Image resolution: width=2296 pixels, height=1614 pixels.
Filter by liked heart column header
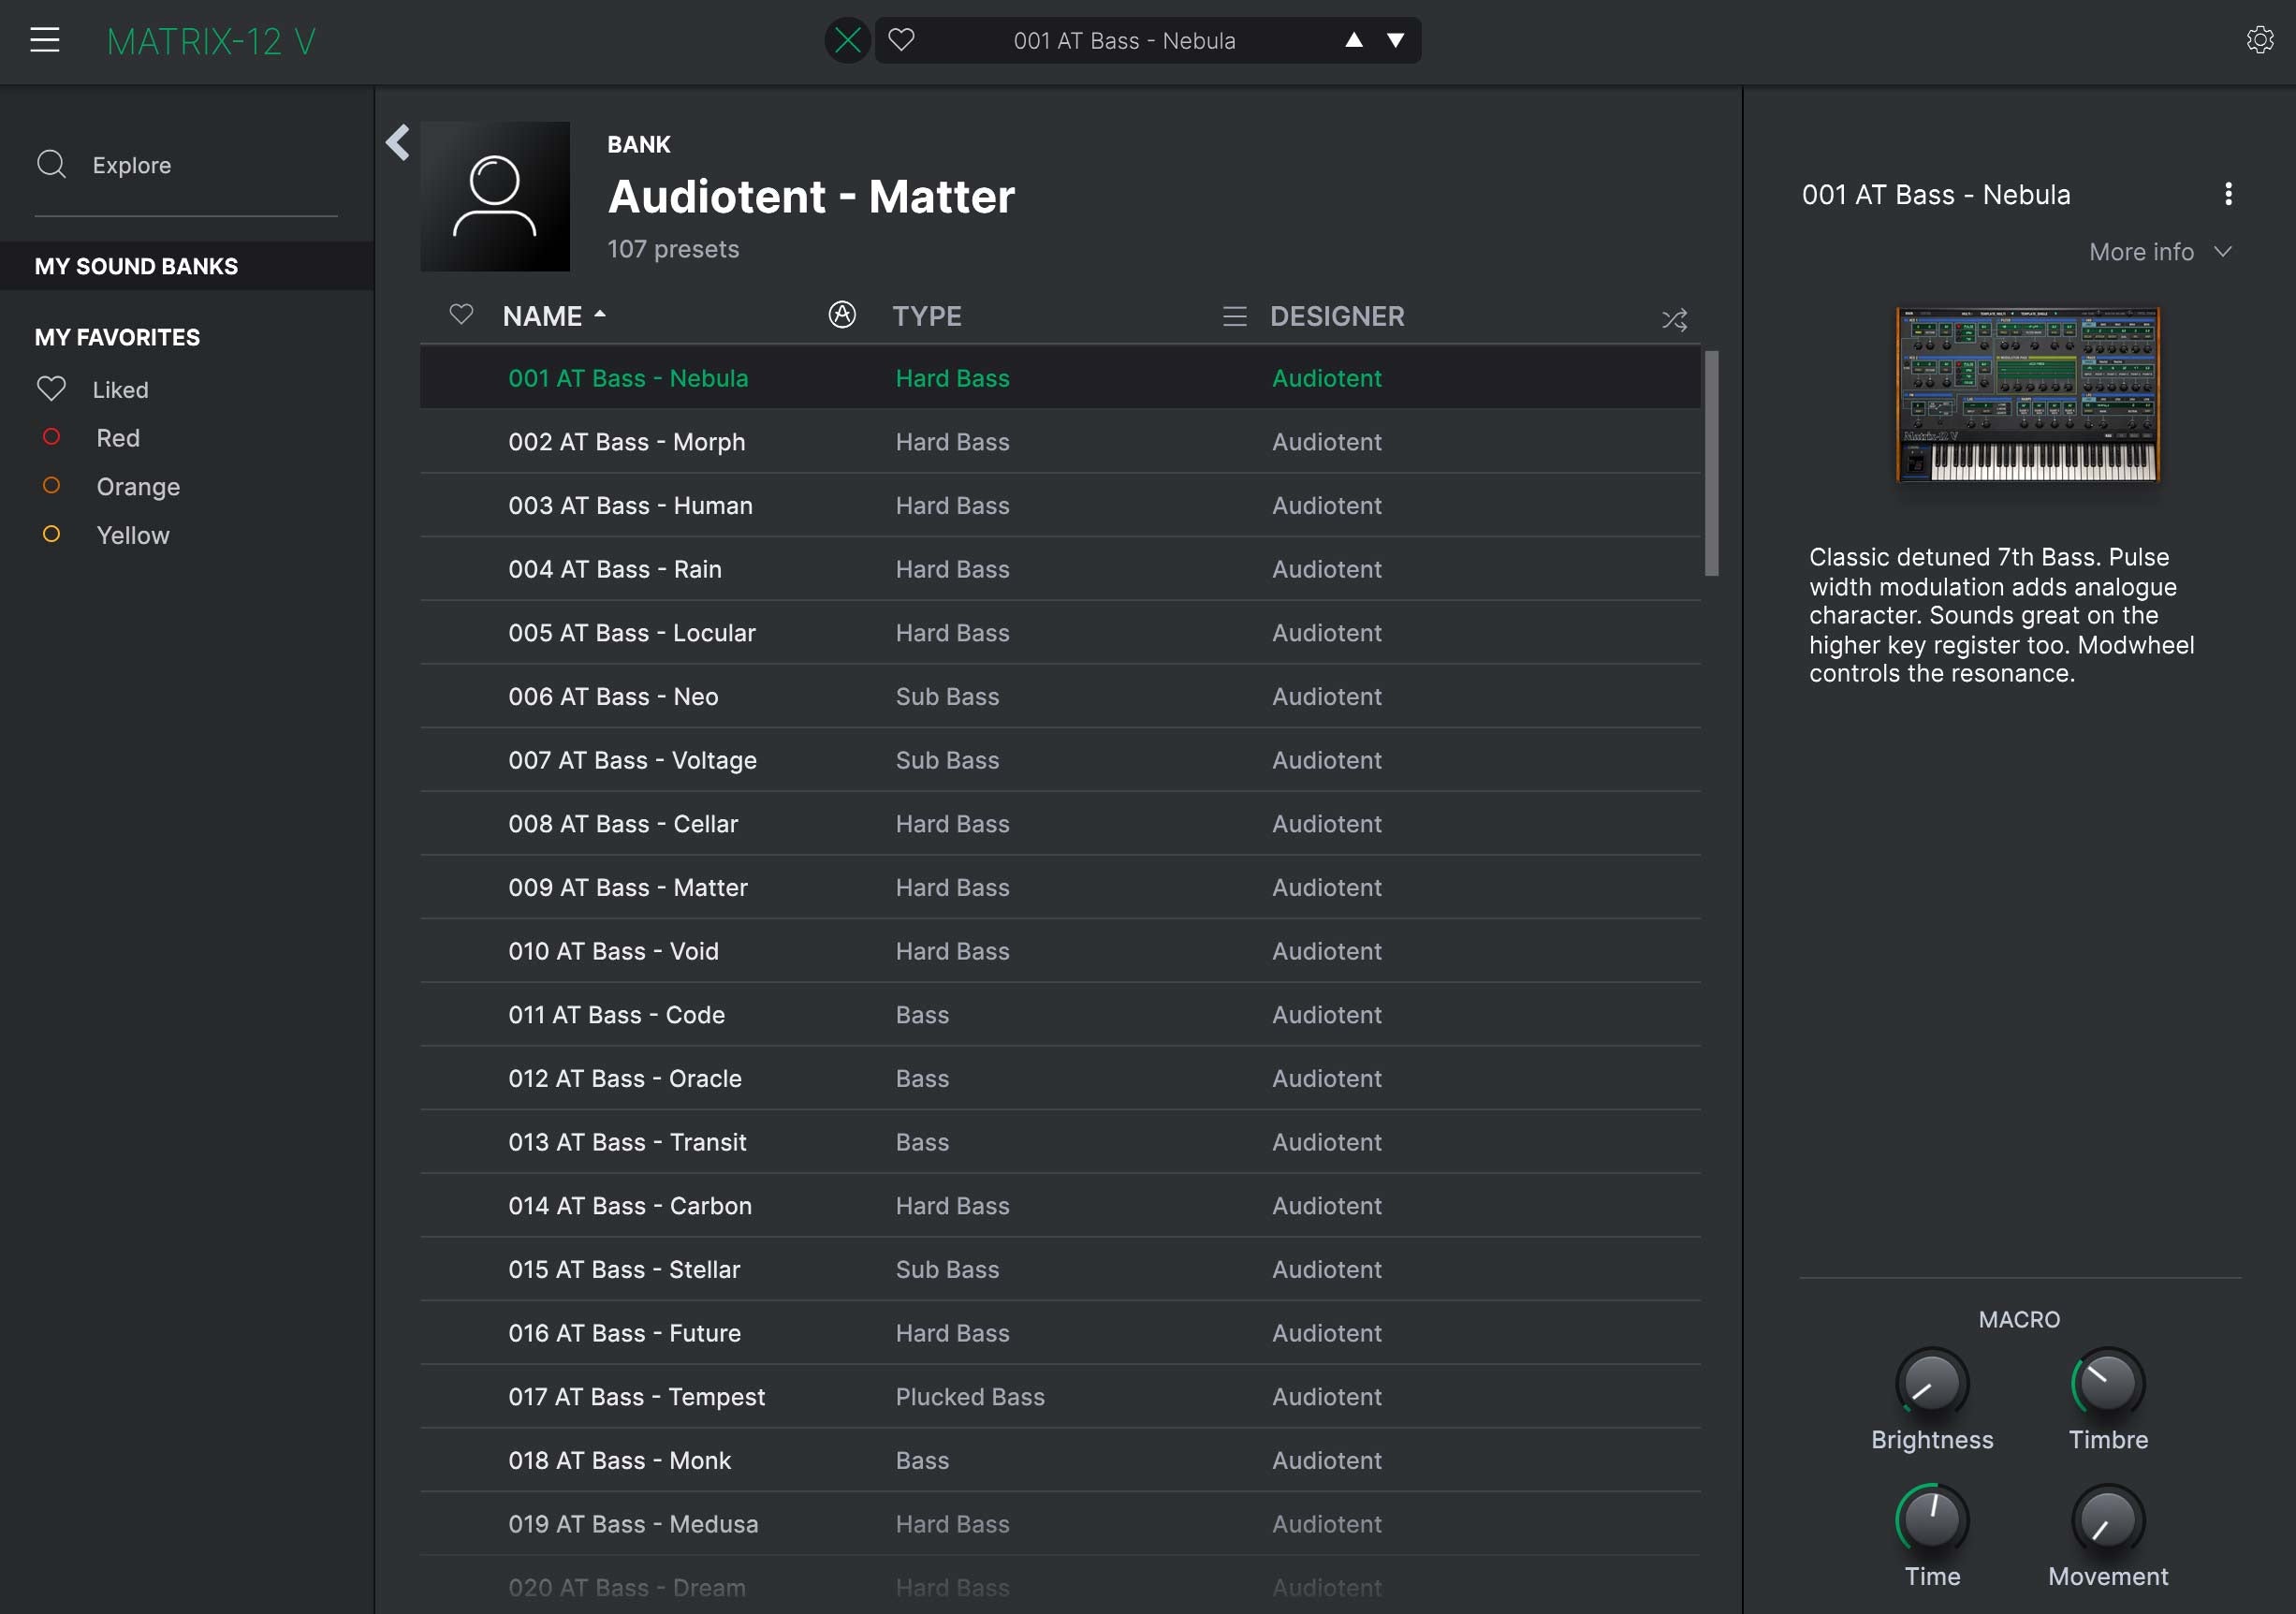pos(461,315)
